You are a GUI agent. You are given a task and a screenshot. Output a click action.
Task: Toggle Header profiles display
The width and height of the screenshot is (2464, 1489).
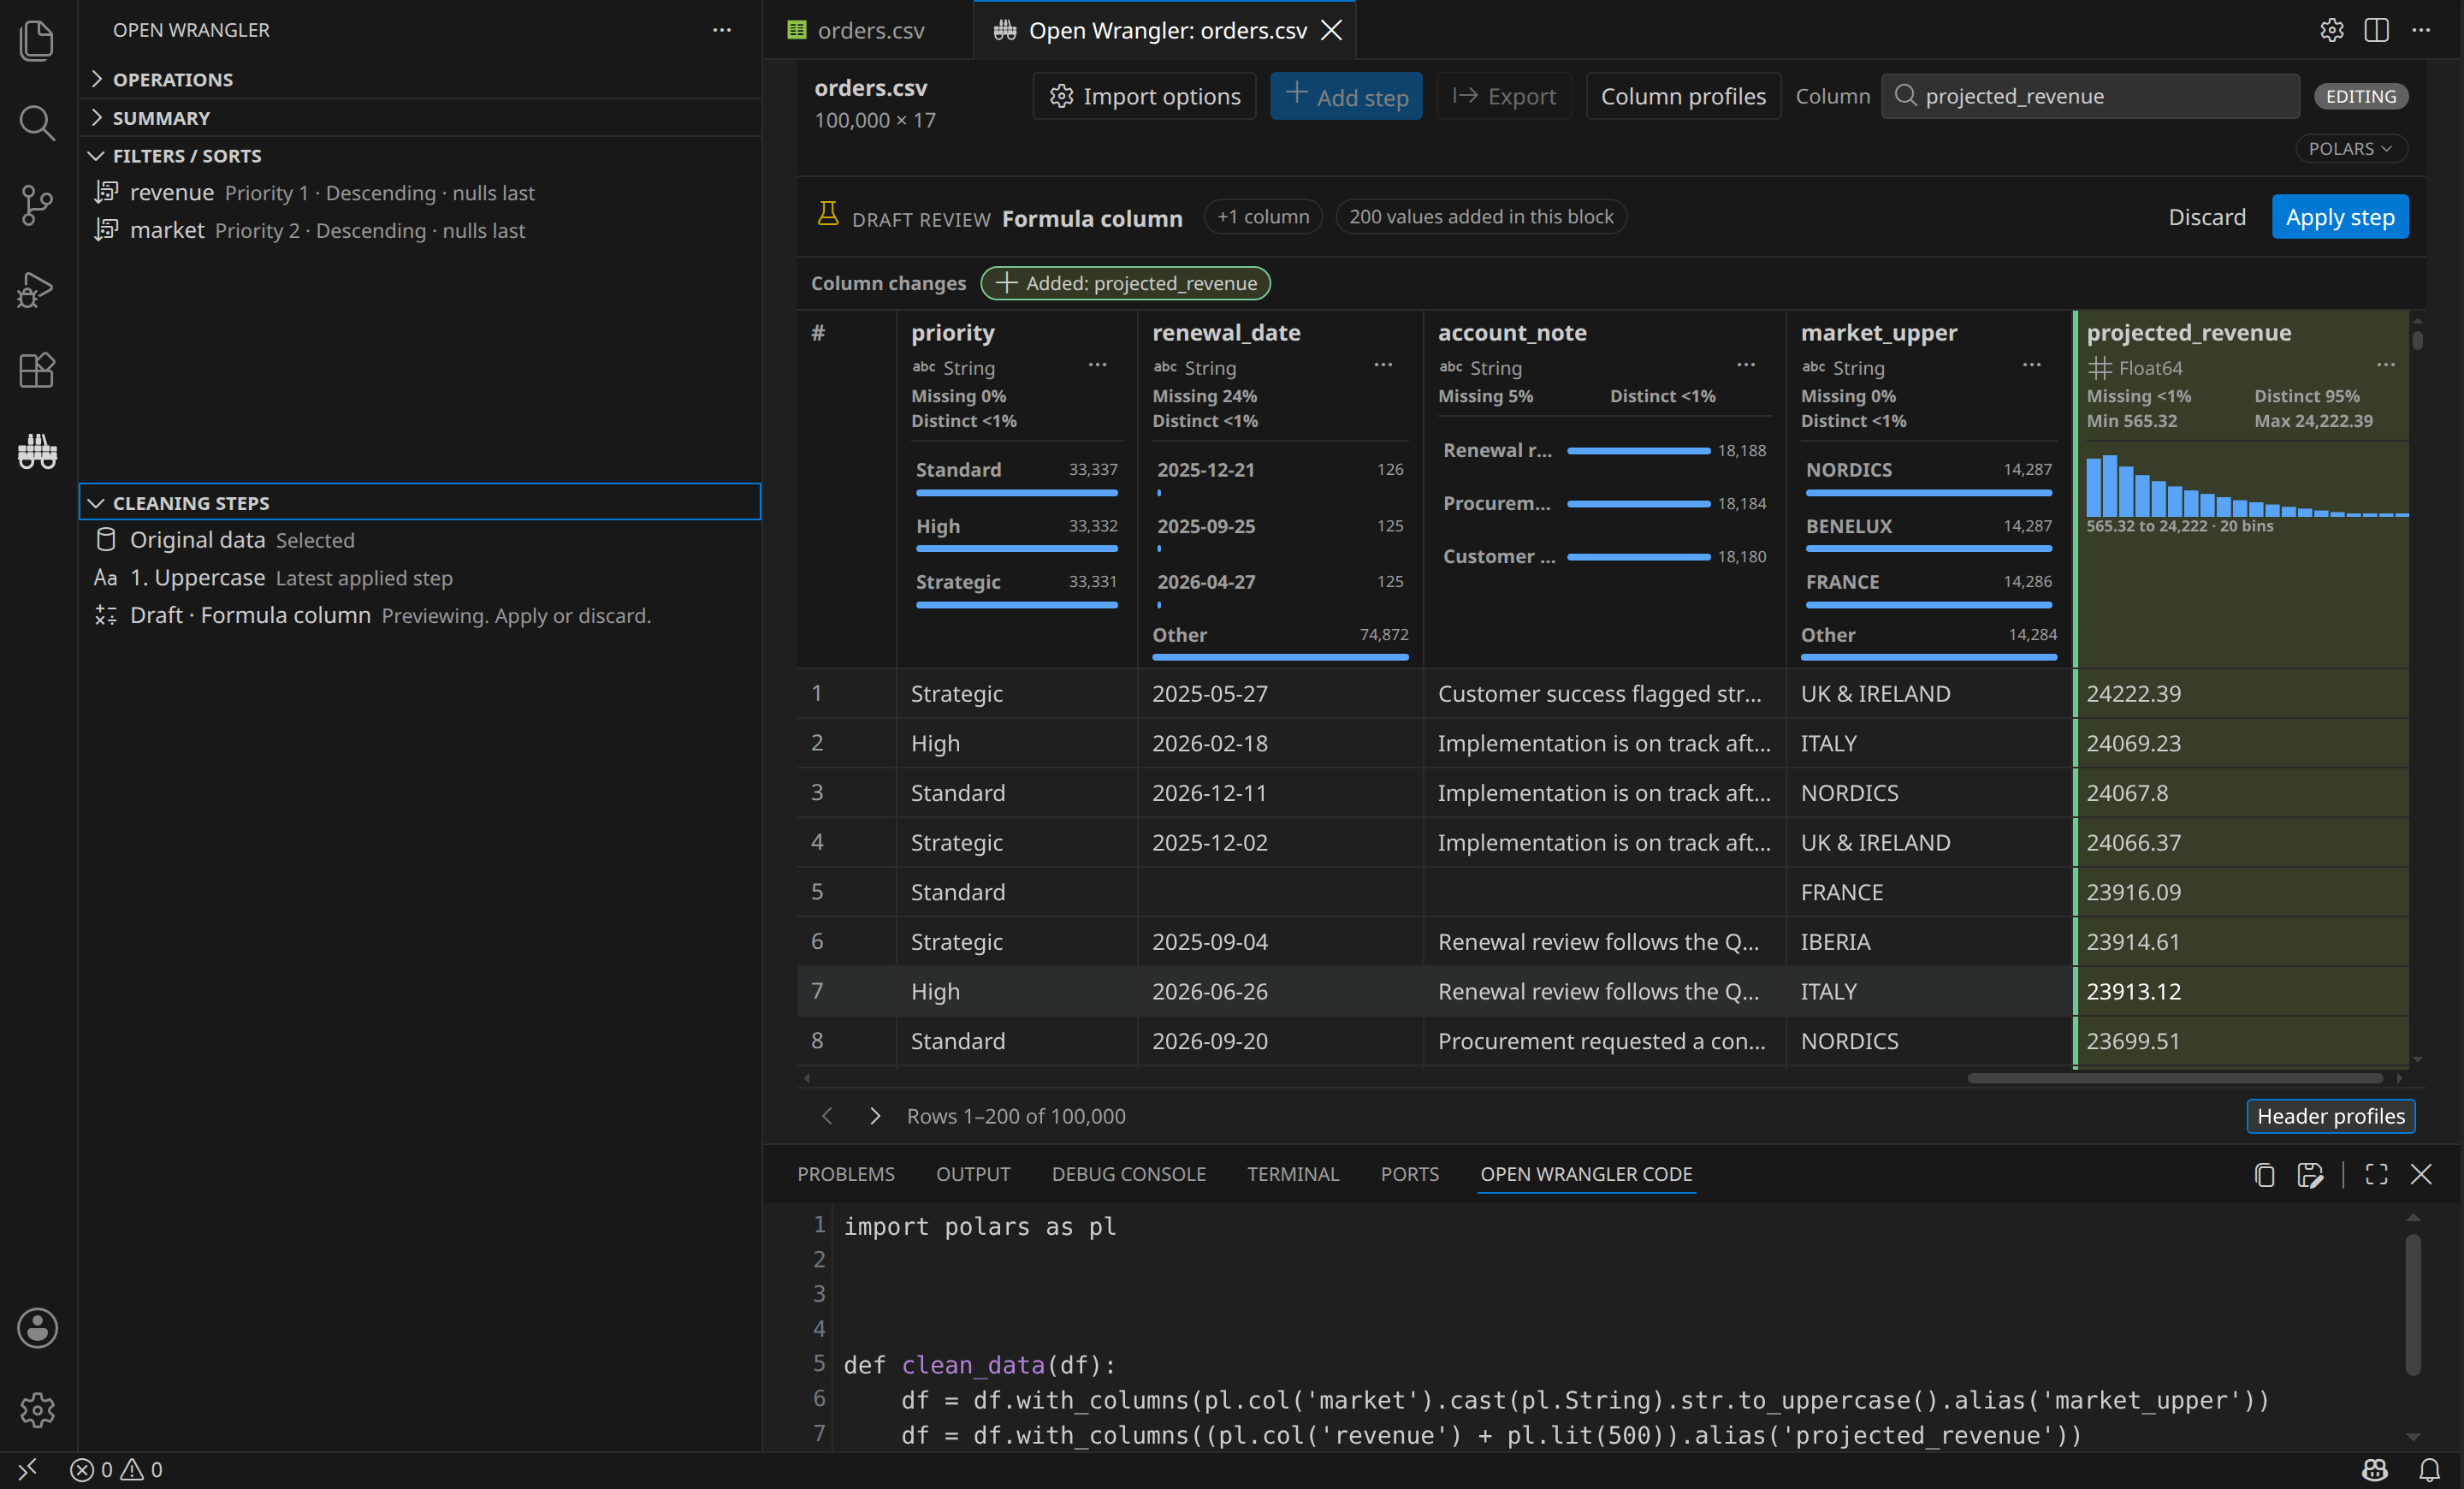click(x=2330, y=1116)
